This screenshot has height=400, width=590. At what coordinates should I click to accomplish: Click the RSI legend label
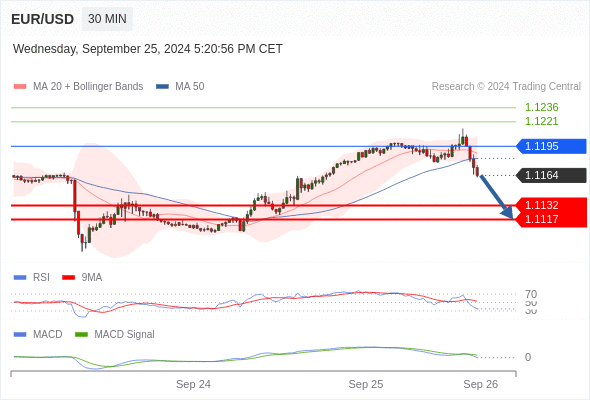(x=41, y=278)
